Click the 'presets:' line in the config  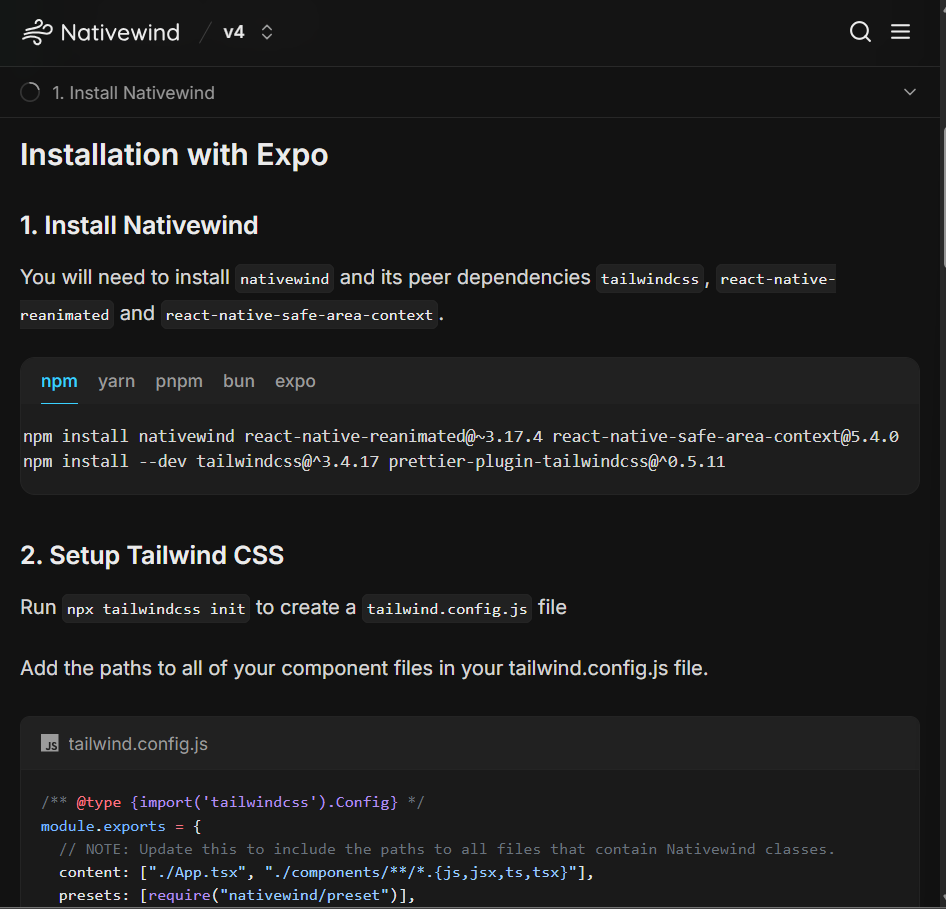click(x=237, y=895)
